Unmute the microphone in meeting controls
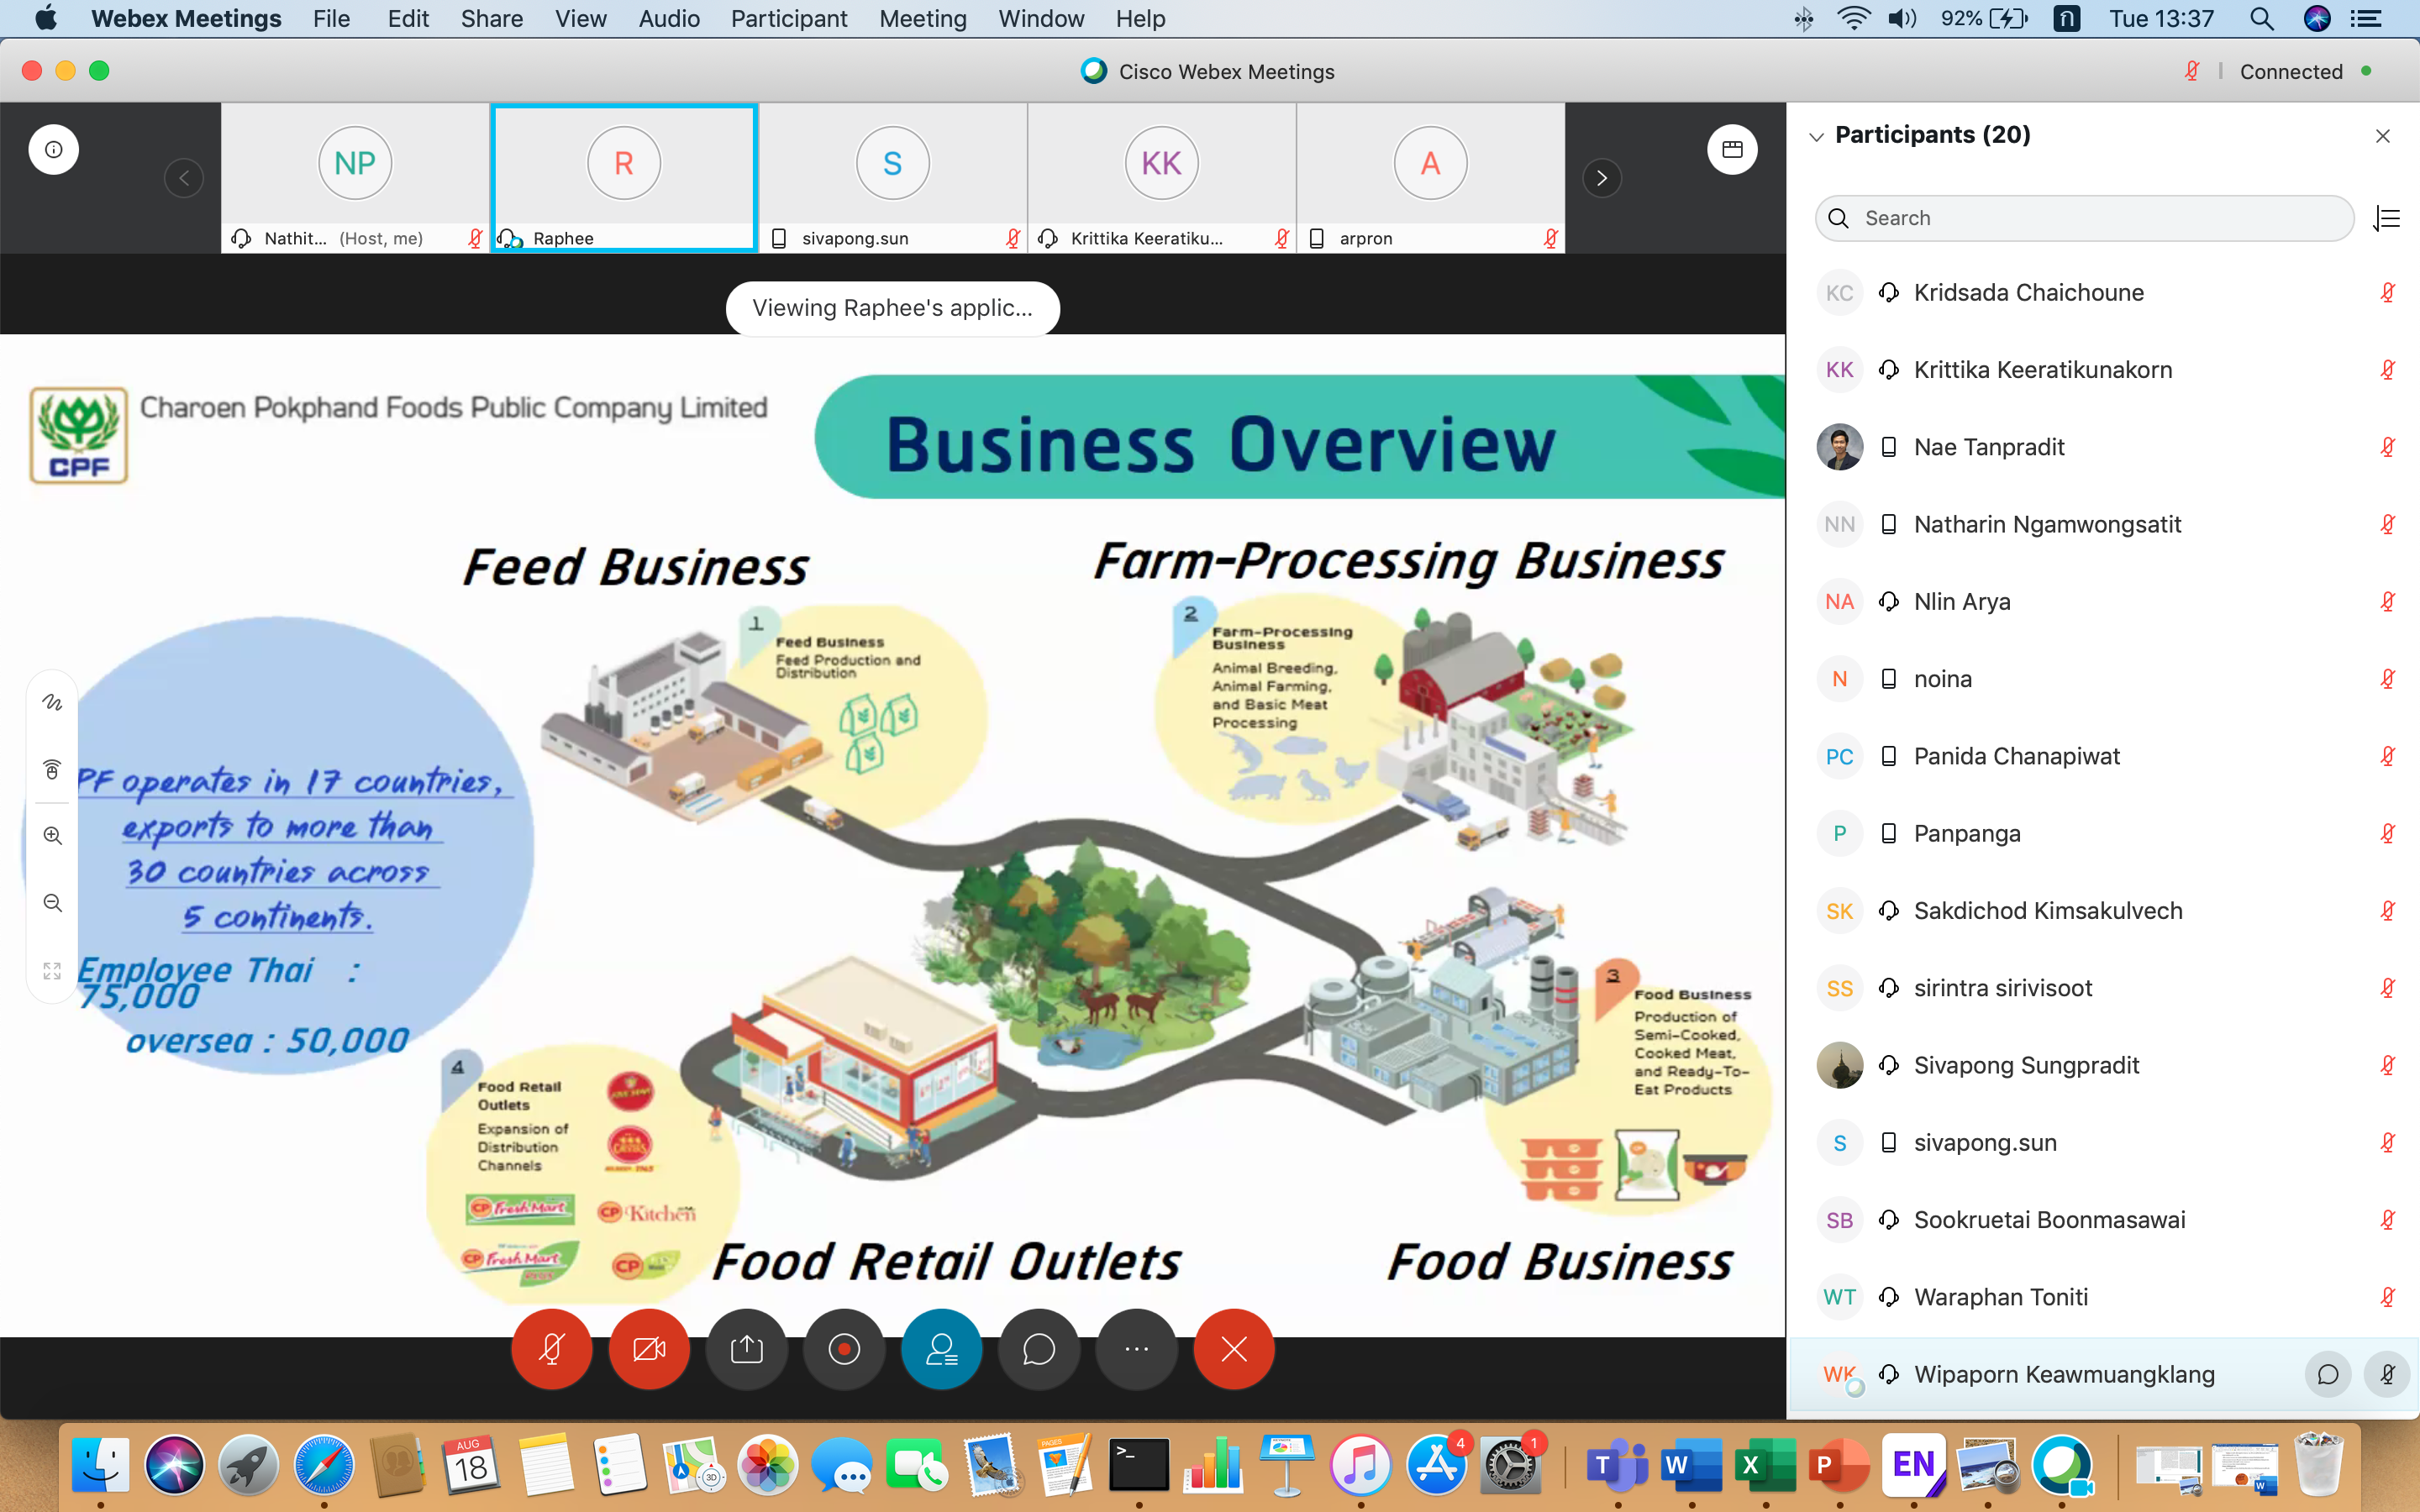 pos(551,1349)
